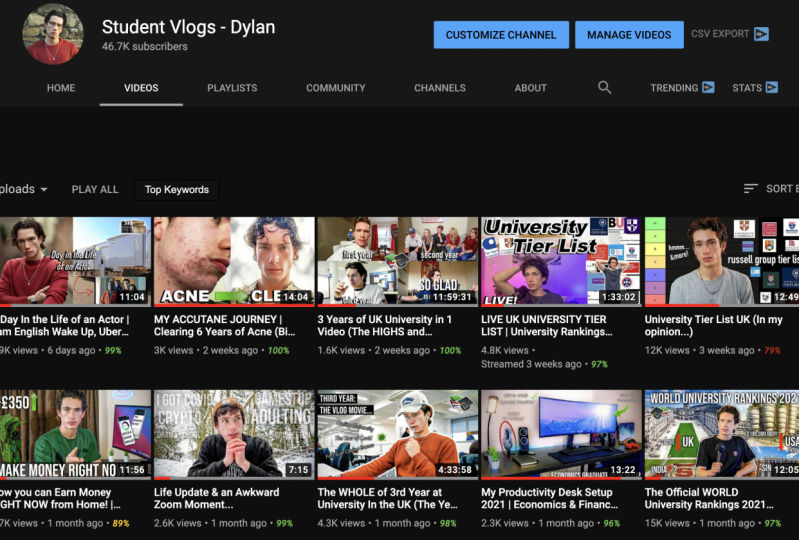This screenshot has width=799, height=540.
Task: Open the Live UK University Tier List thumbnail
Action: coord(560,261)
